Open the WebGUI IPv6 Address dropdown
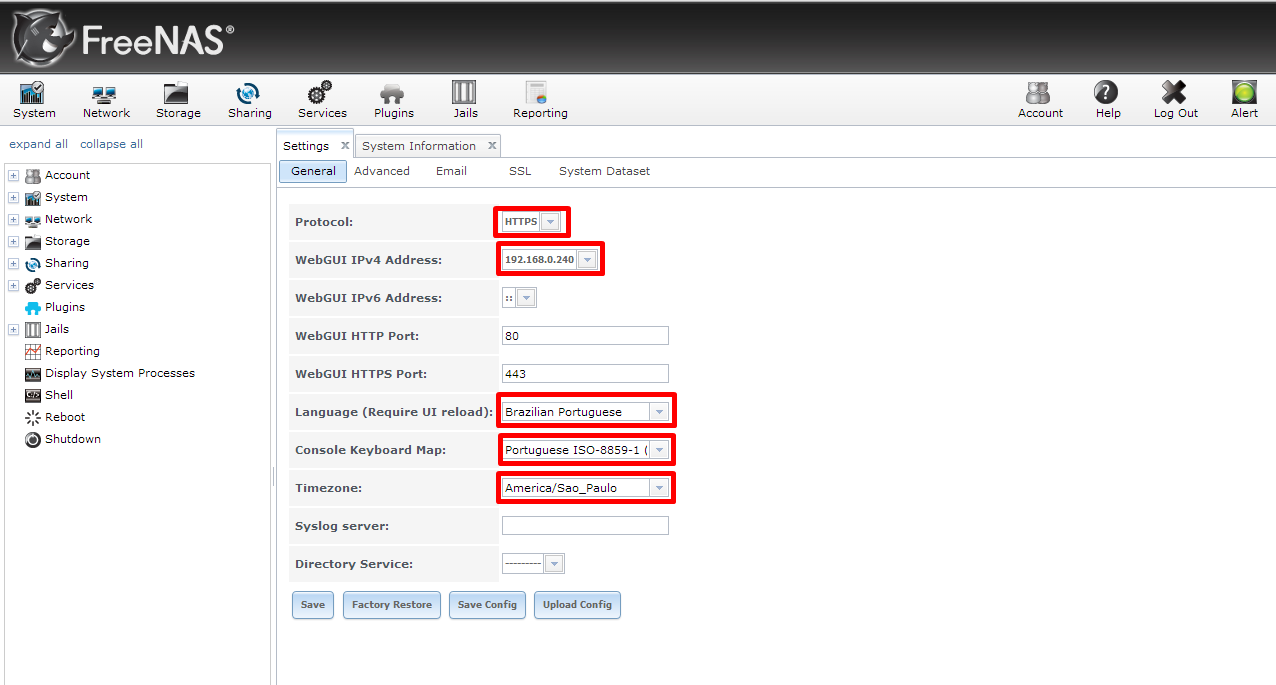This screenshot has height=685, width=1276. click(527, 298)
